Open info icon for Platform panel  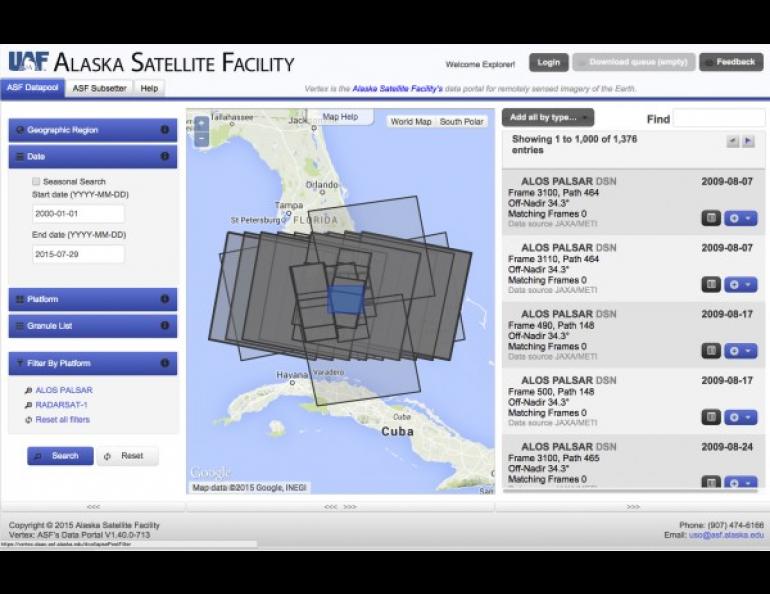pos(165,298)
